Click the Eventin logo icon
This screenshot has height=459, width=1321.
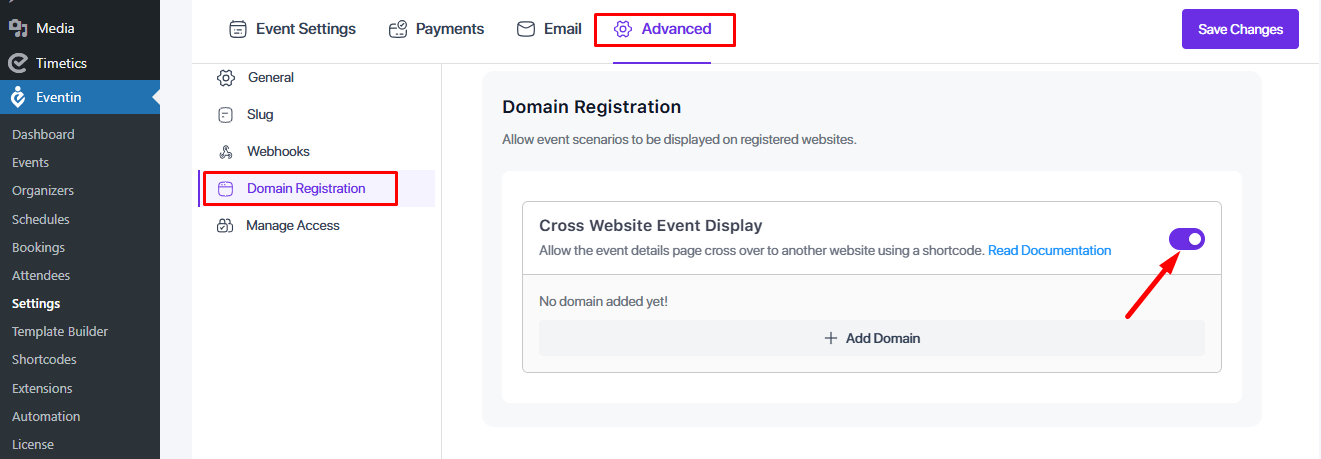pyautogui.click(x=17, y=98)
